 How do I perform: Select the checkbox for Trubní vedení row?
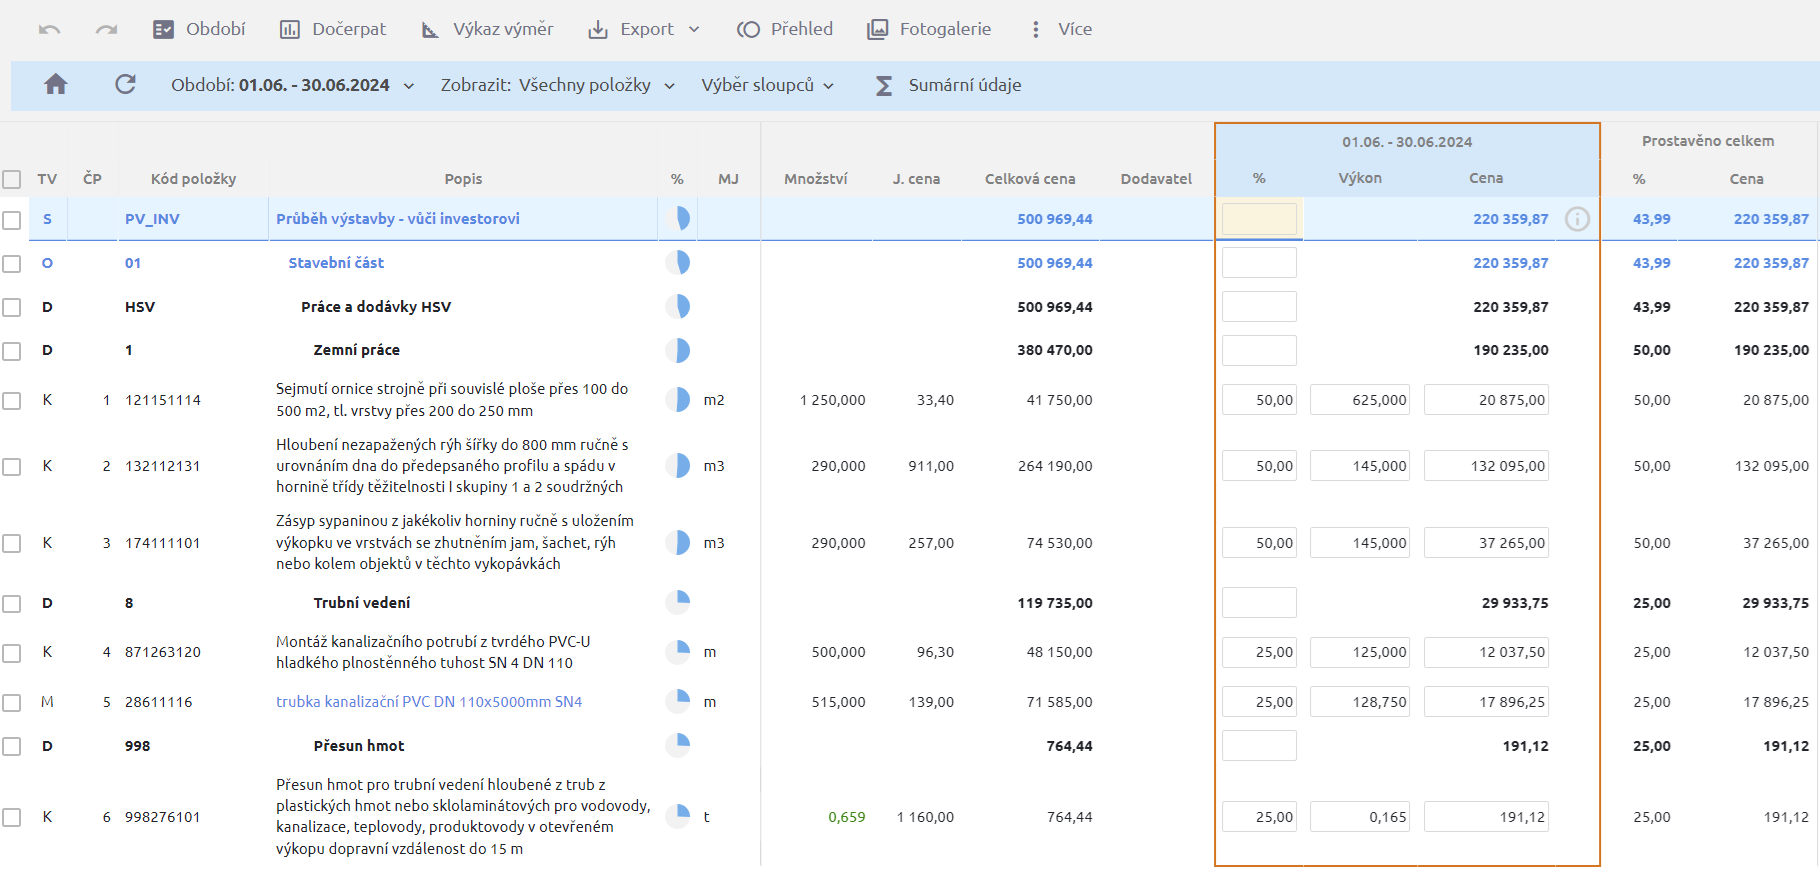pyautogui.click(x=12, y=604)
